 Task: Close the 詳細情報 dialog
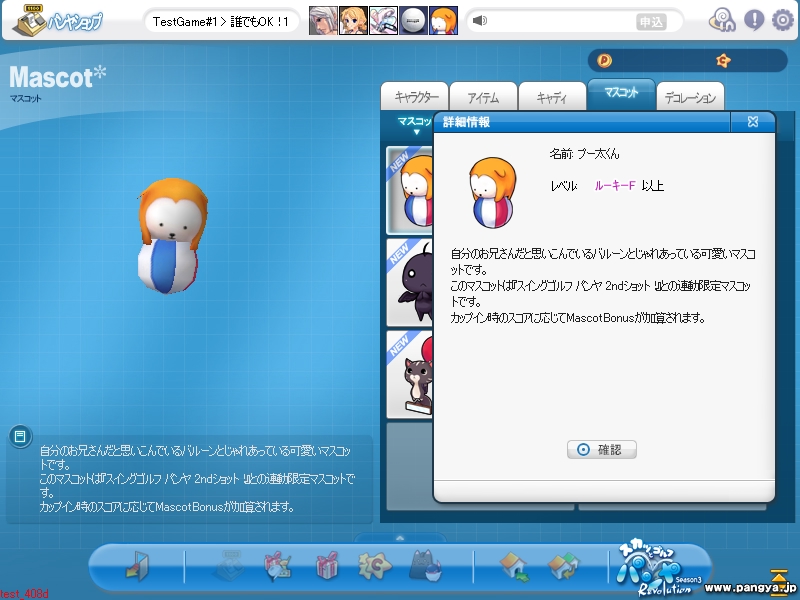tap(753, 121)
